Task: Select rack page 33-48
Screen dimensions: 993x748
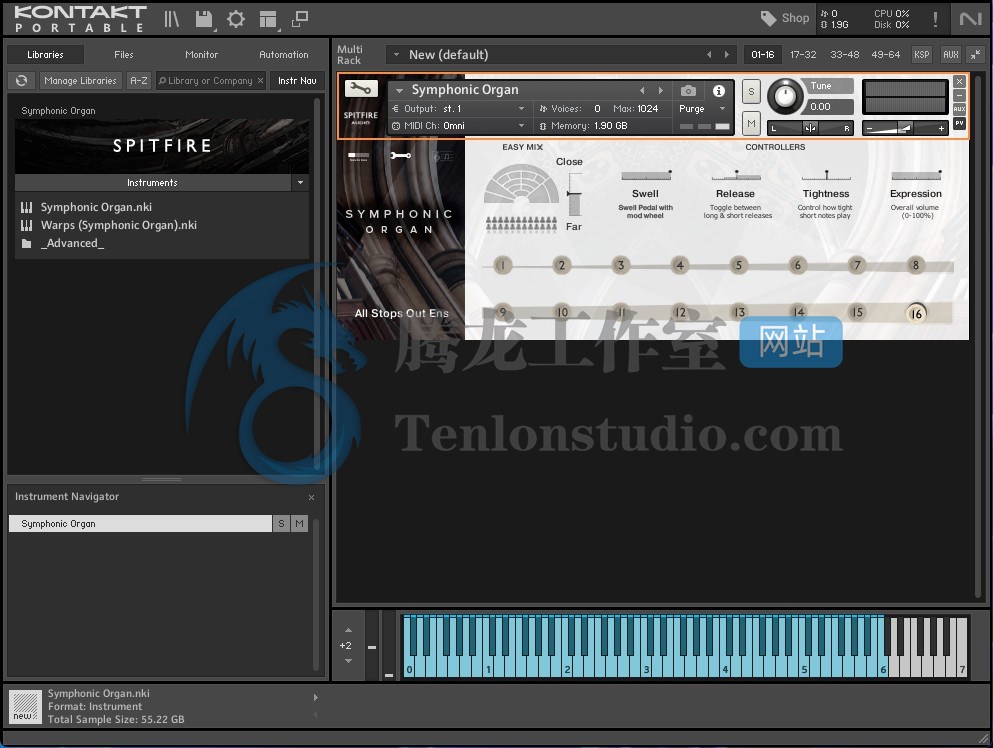Action: pos(845,54)
